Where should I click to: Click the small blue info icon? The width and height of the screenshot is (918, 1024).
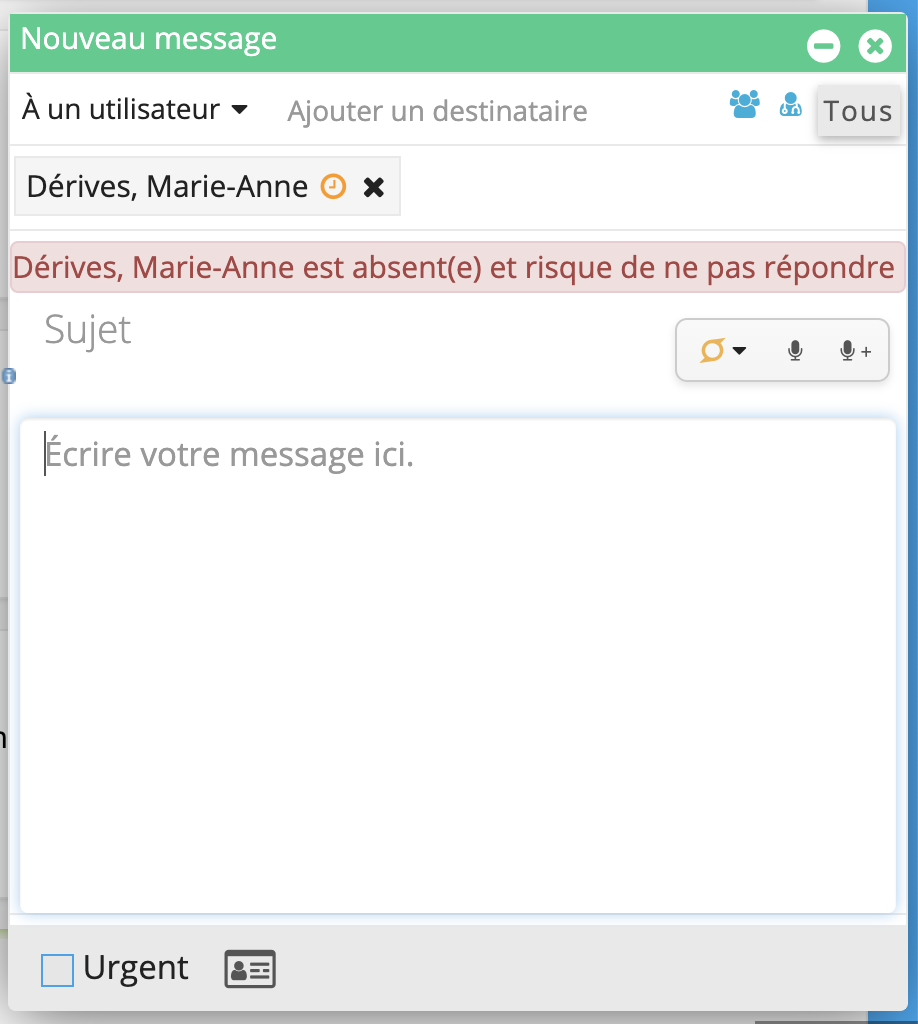9,376
